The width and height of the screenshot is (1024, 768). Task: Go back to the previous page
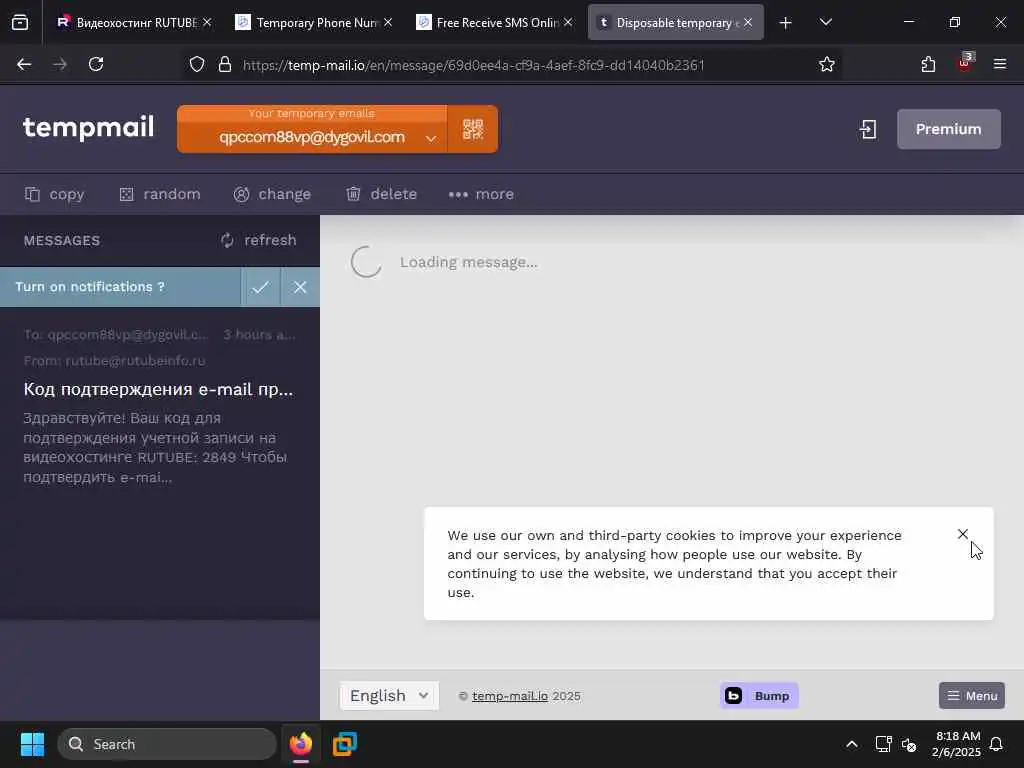(24, 64)
